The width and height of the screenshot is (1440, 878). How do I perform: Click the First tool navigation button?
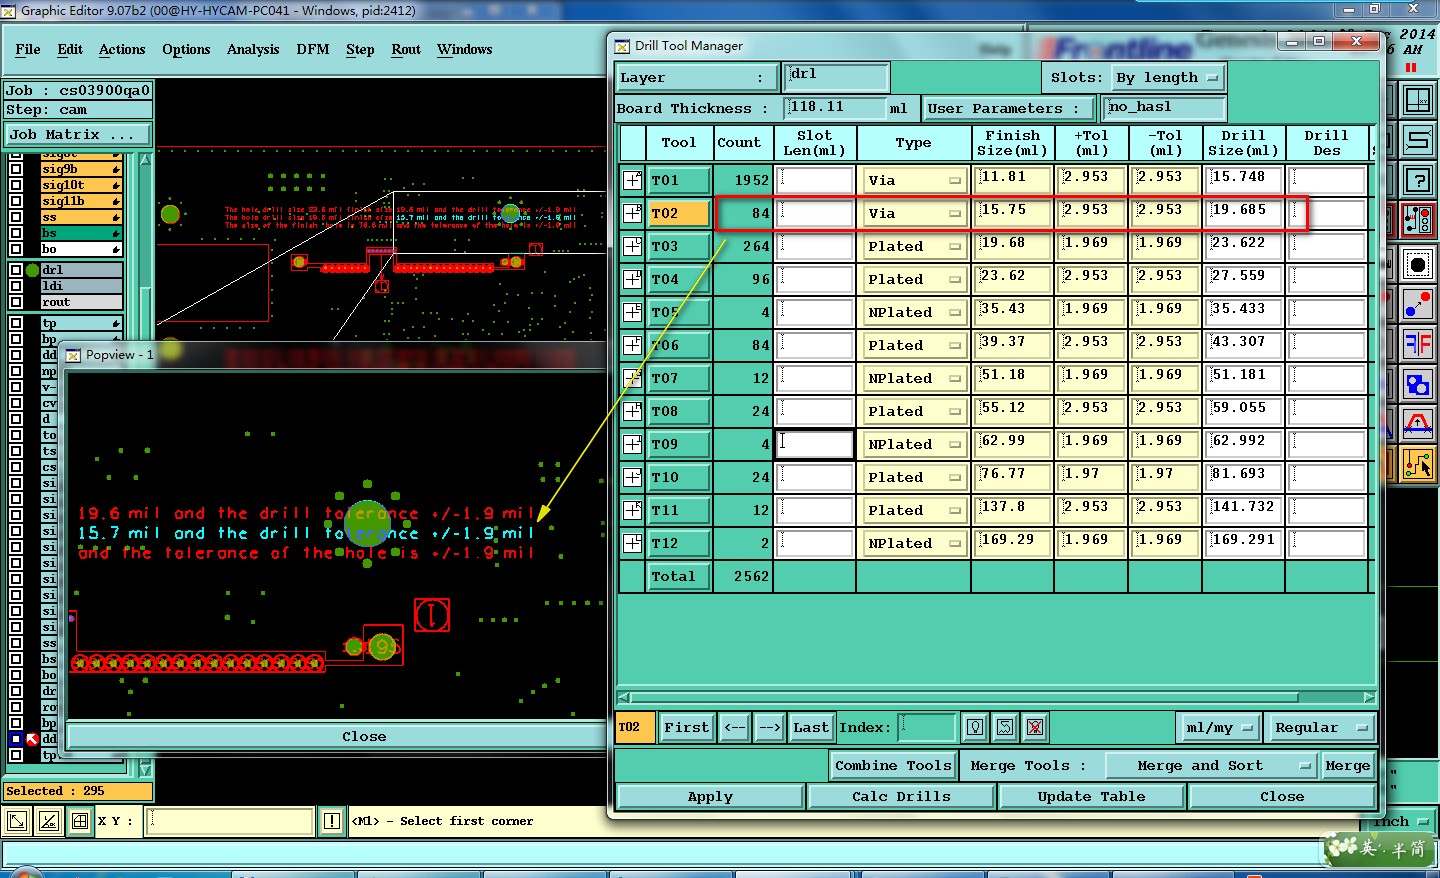tap(687, 727)
